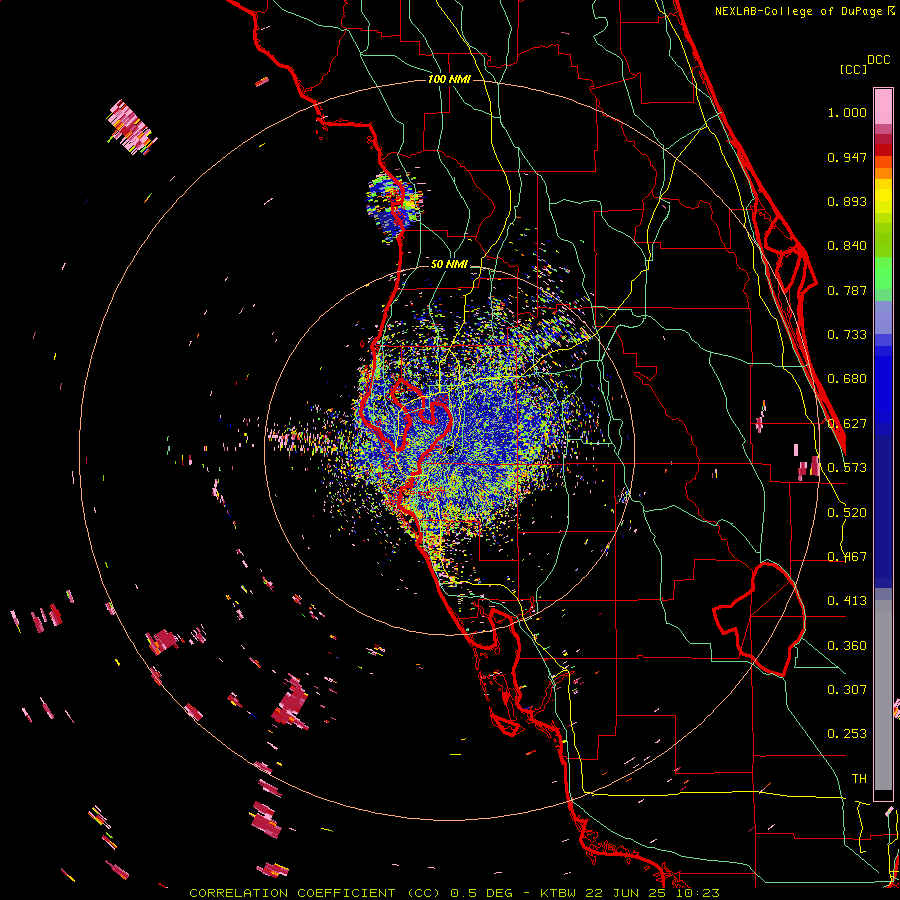Click the 1.000 scale value
The image size is (900, 900).
[x=847, y=112]
